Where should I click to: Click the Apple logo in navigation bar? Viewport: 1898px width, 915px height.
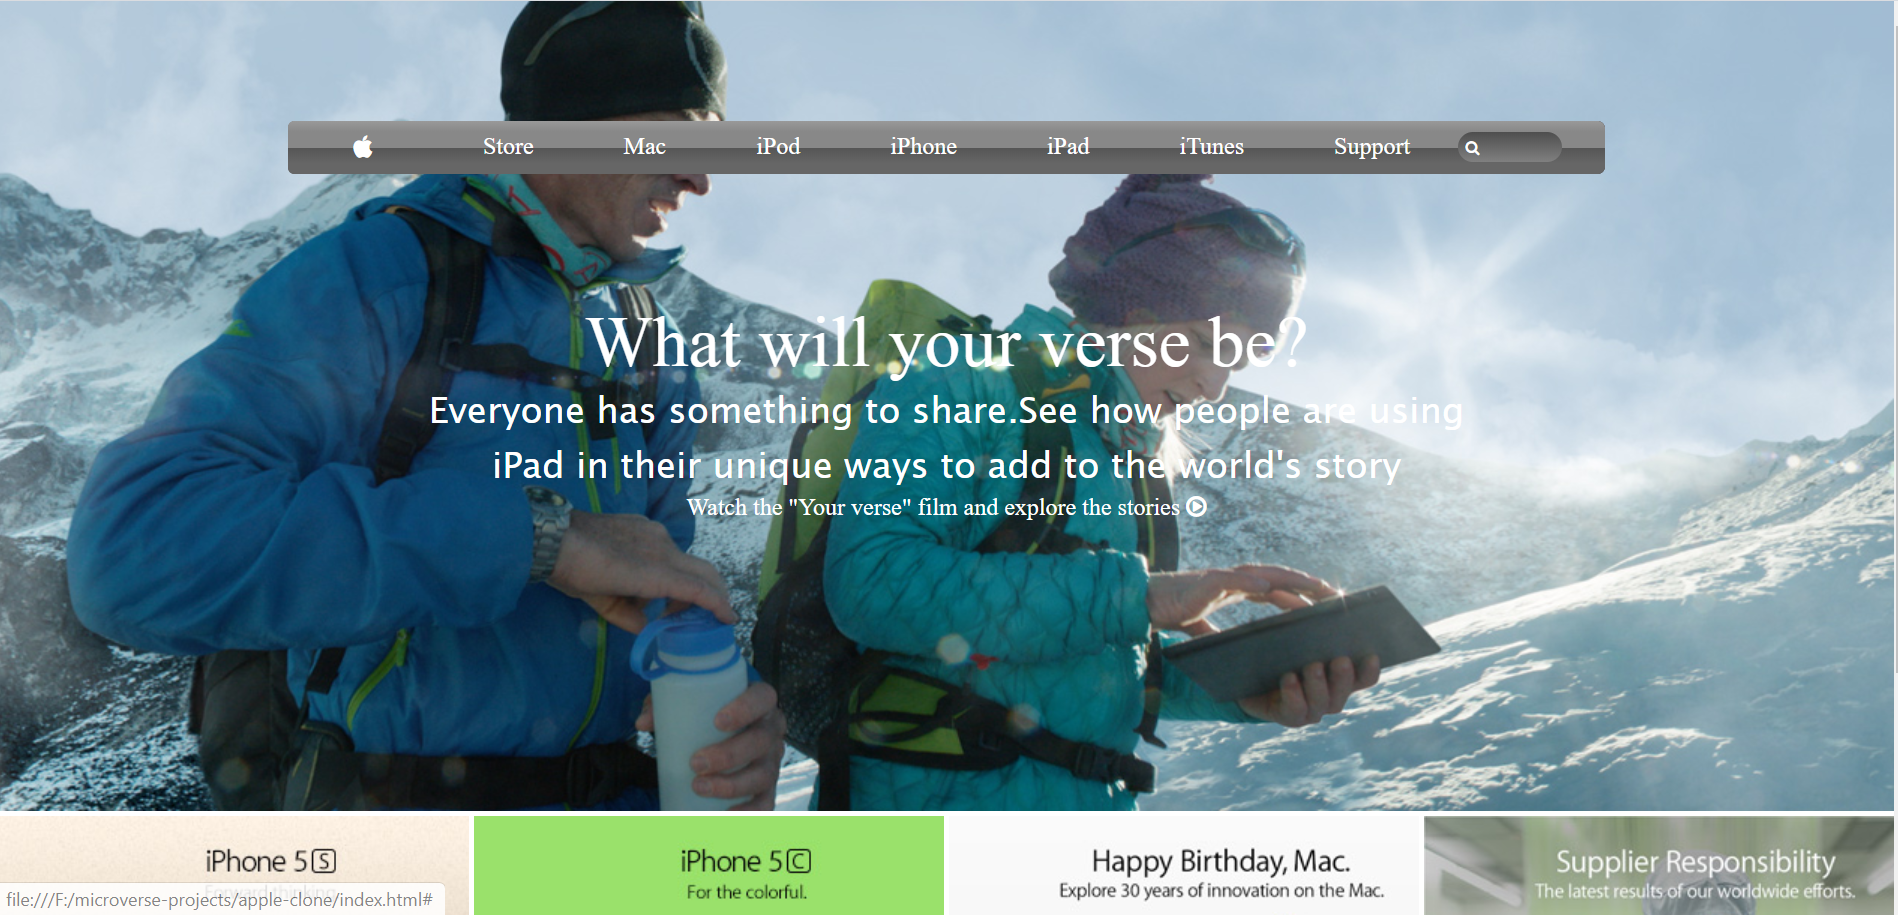click(x=363, y=147)
